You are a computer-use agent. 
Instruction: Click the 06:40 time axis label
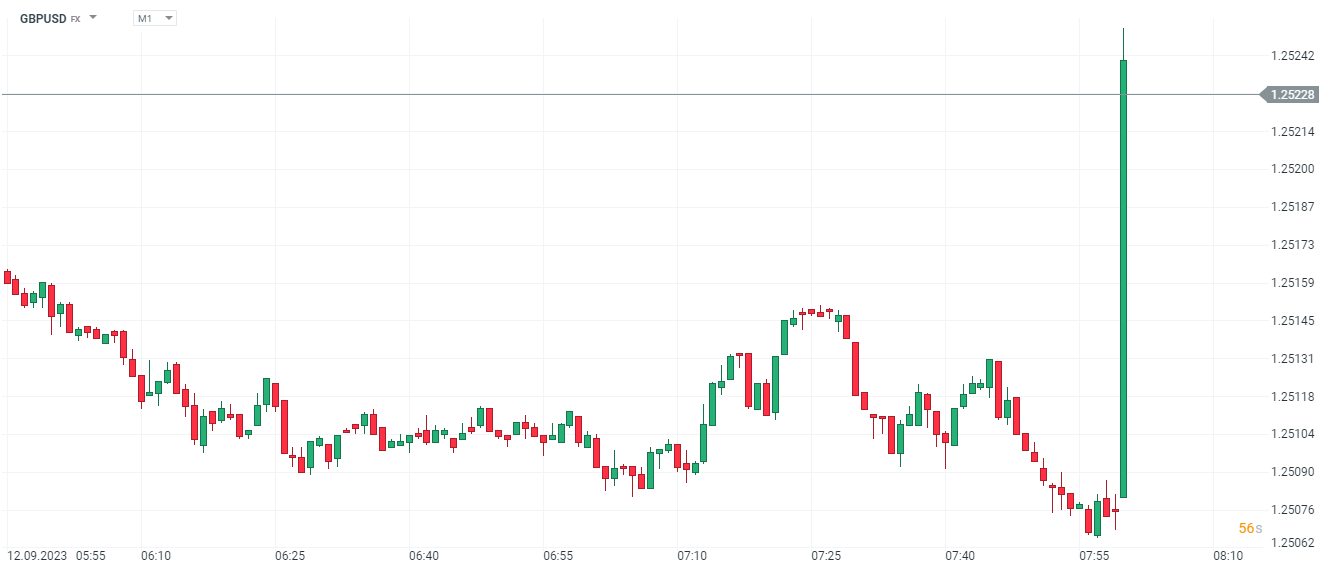coord(424,556)
